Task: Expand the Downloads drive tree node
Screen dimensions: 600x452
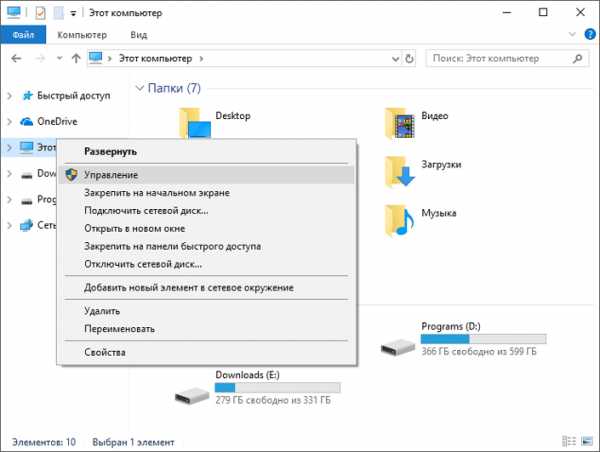Action: 10,174
